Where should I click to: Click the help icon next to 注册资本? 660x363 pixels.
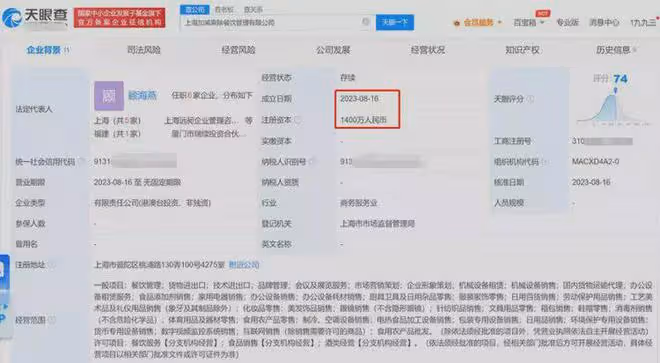point(298,120)
